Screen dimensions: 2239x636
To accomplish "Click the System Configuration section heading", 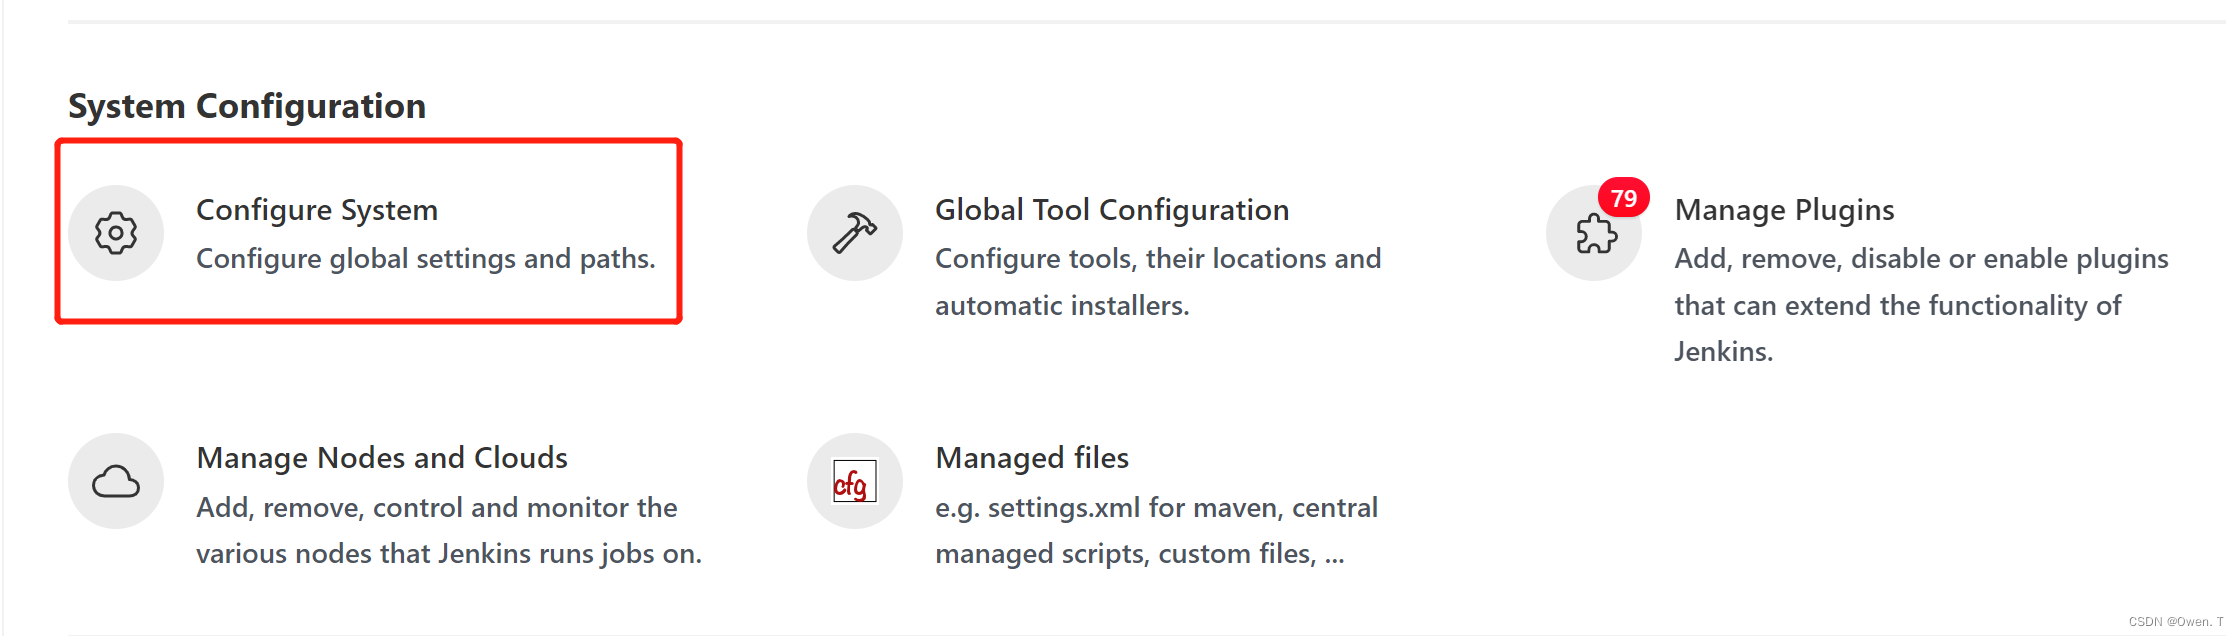I will tap(247, 106).
